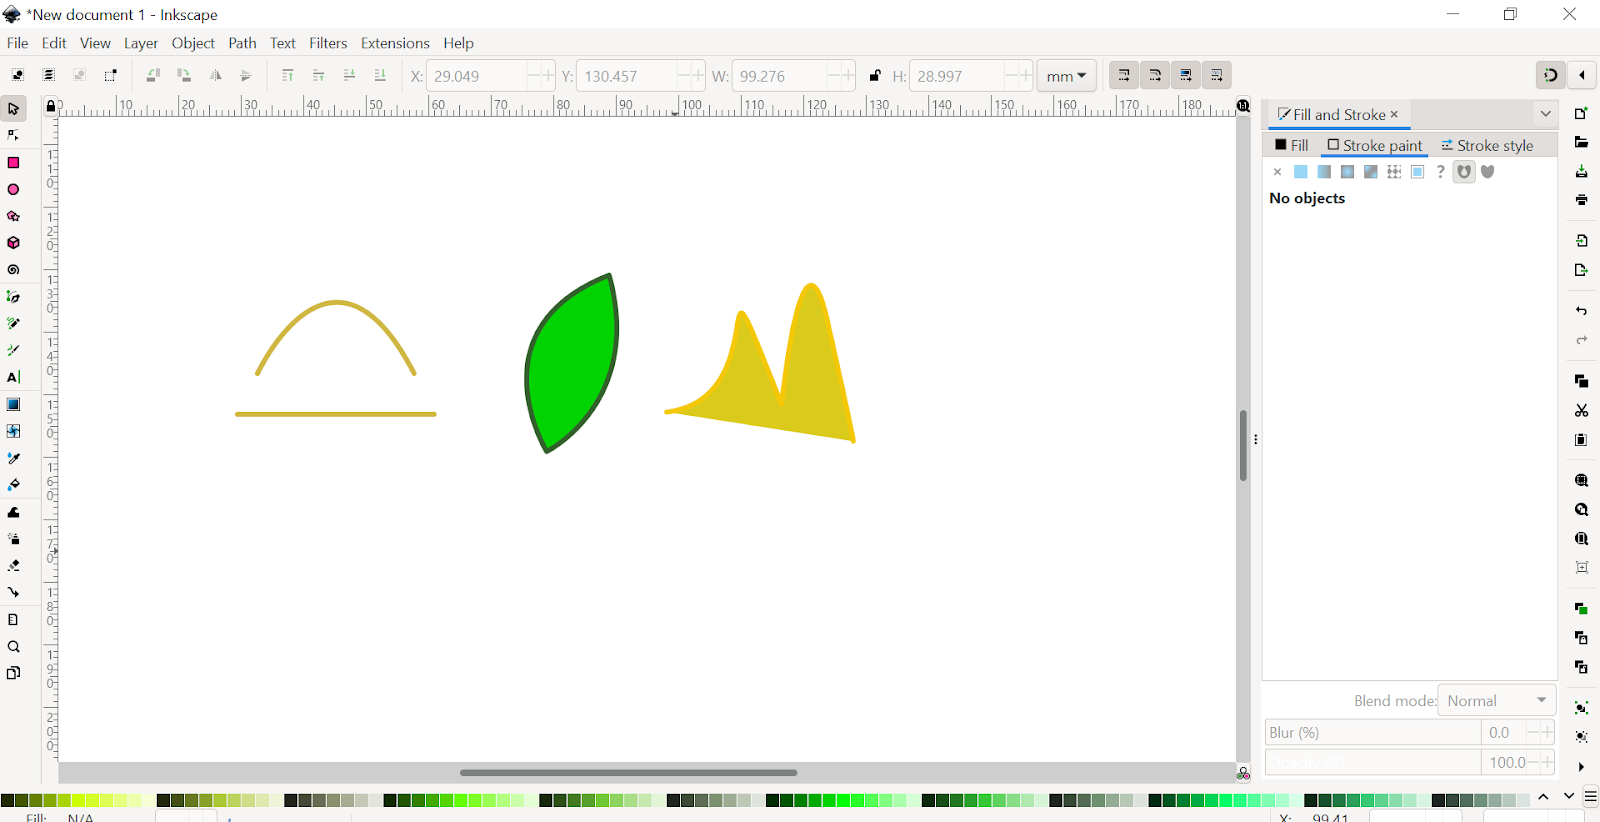The height and width of the screenshot is (822, 1600).
Task: Select the Gradient tool
Action: [x=14, y=404]
